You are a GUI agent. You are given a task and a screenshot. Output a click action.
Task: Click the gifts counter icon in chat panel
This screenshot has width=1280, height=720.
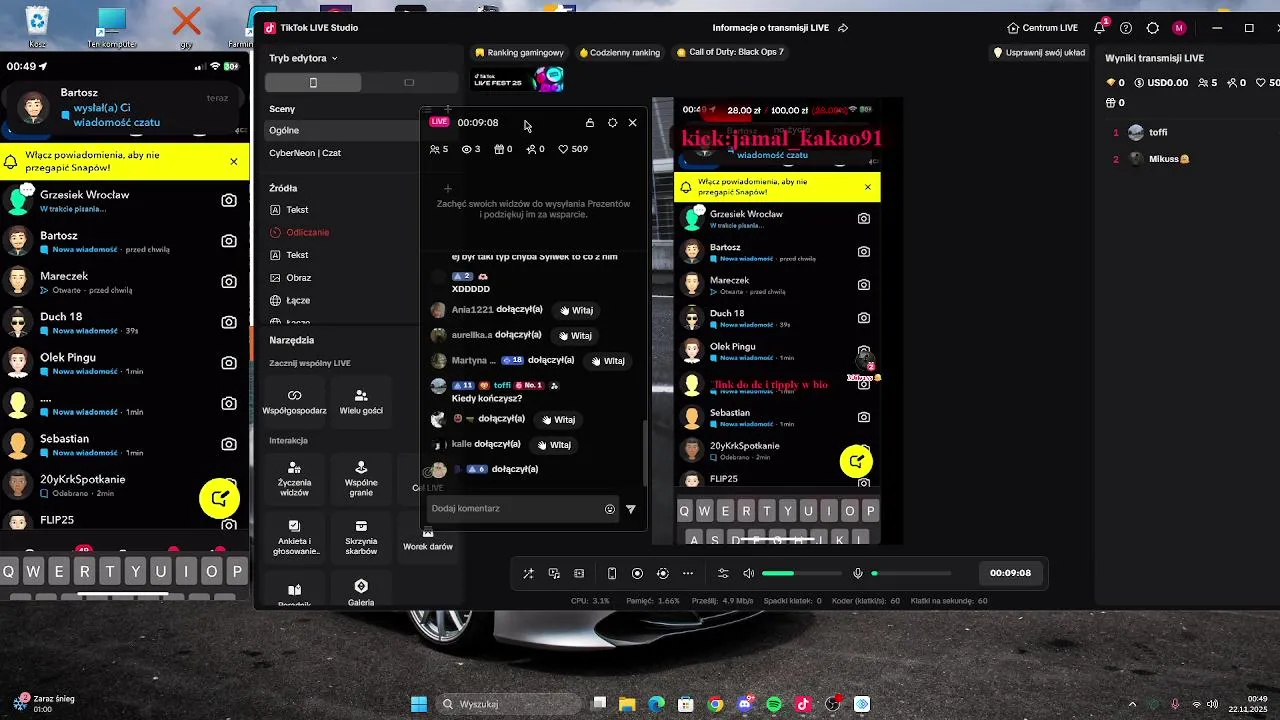pyautogui.click(x=503, y=149)
